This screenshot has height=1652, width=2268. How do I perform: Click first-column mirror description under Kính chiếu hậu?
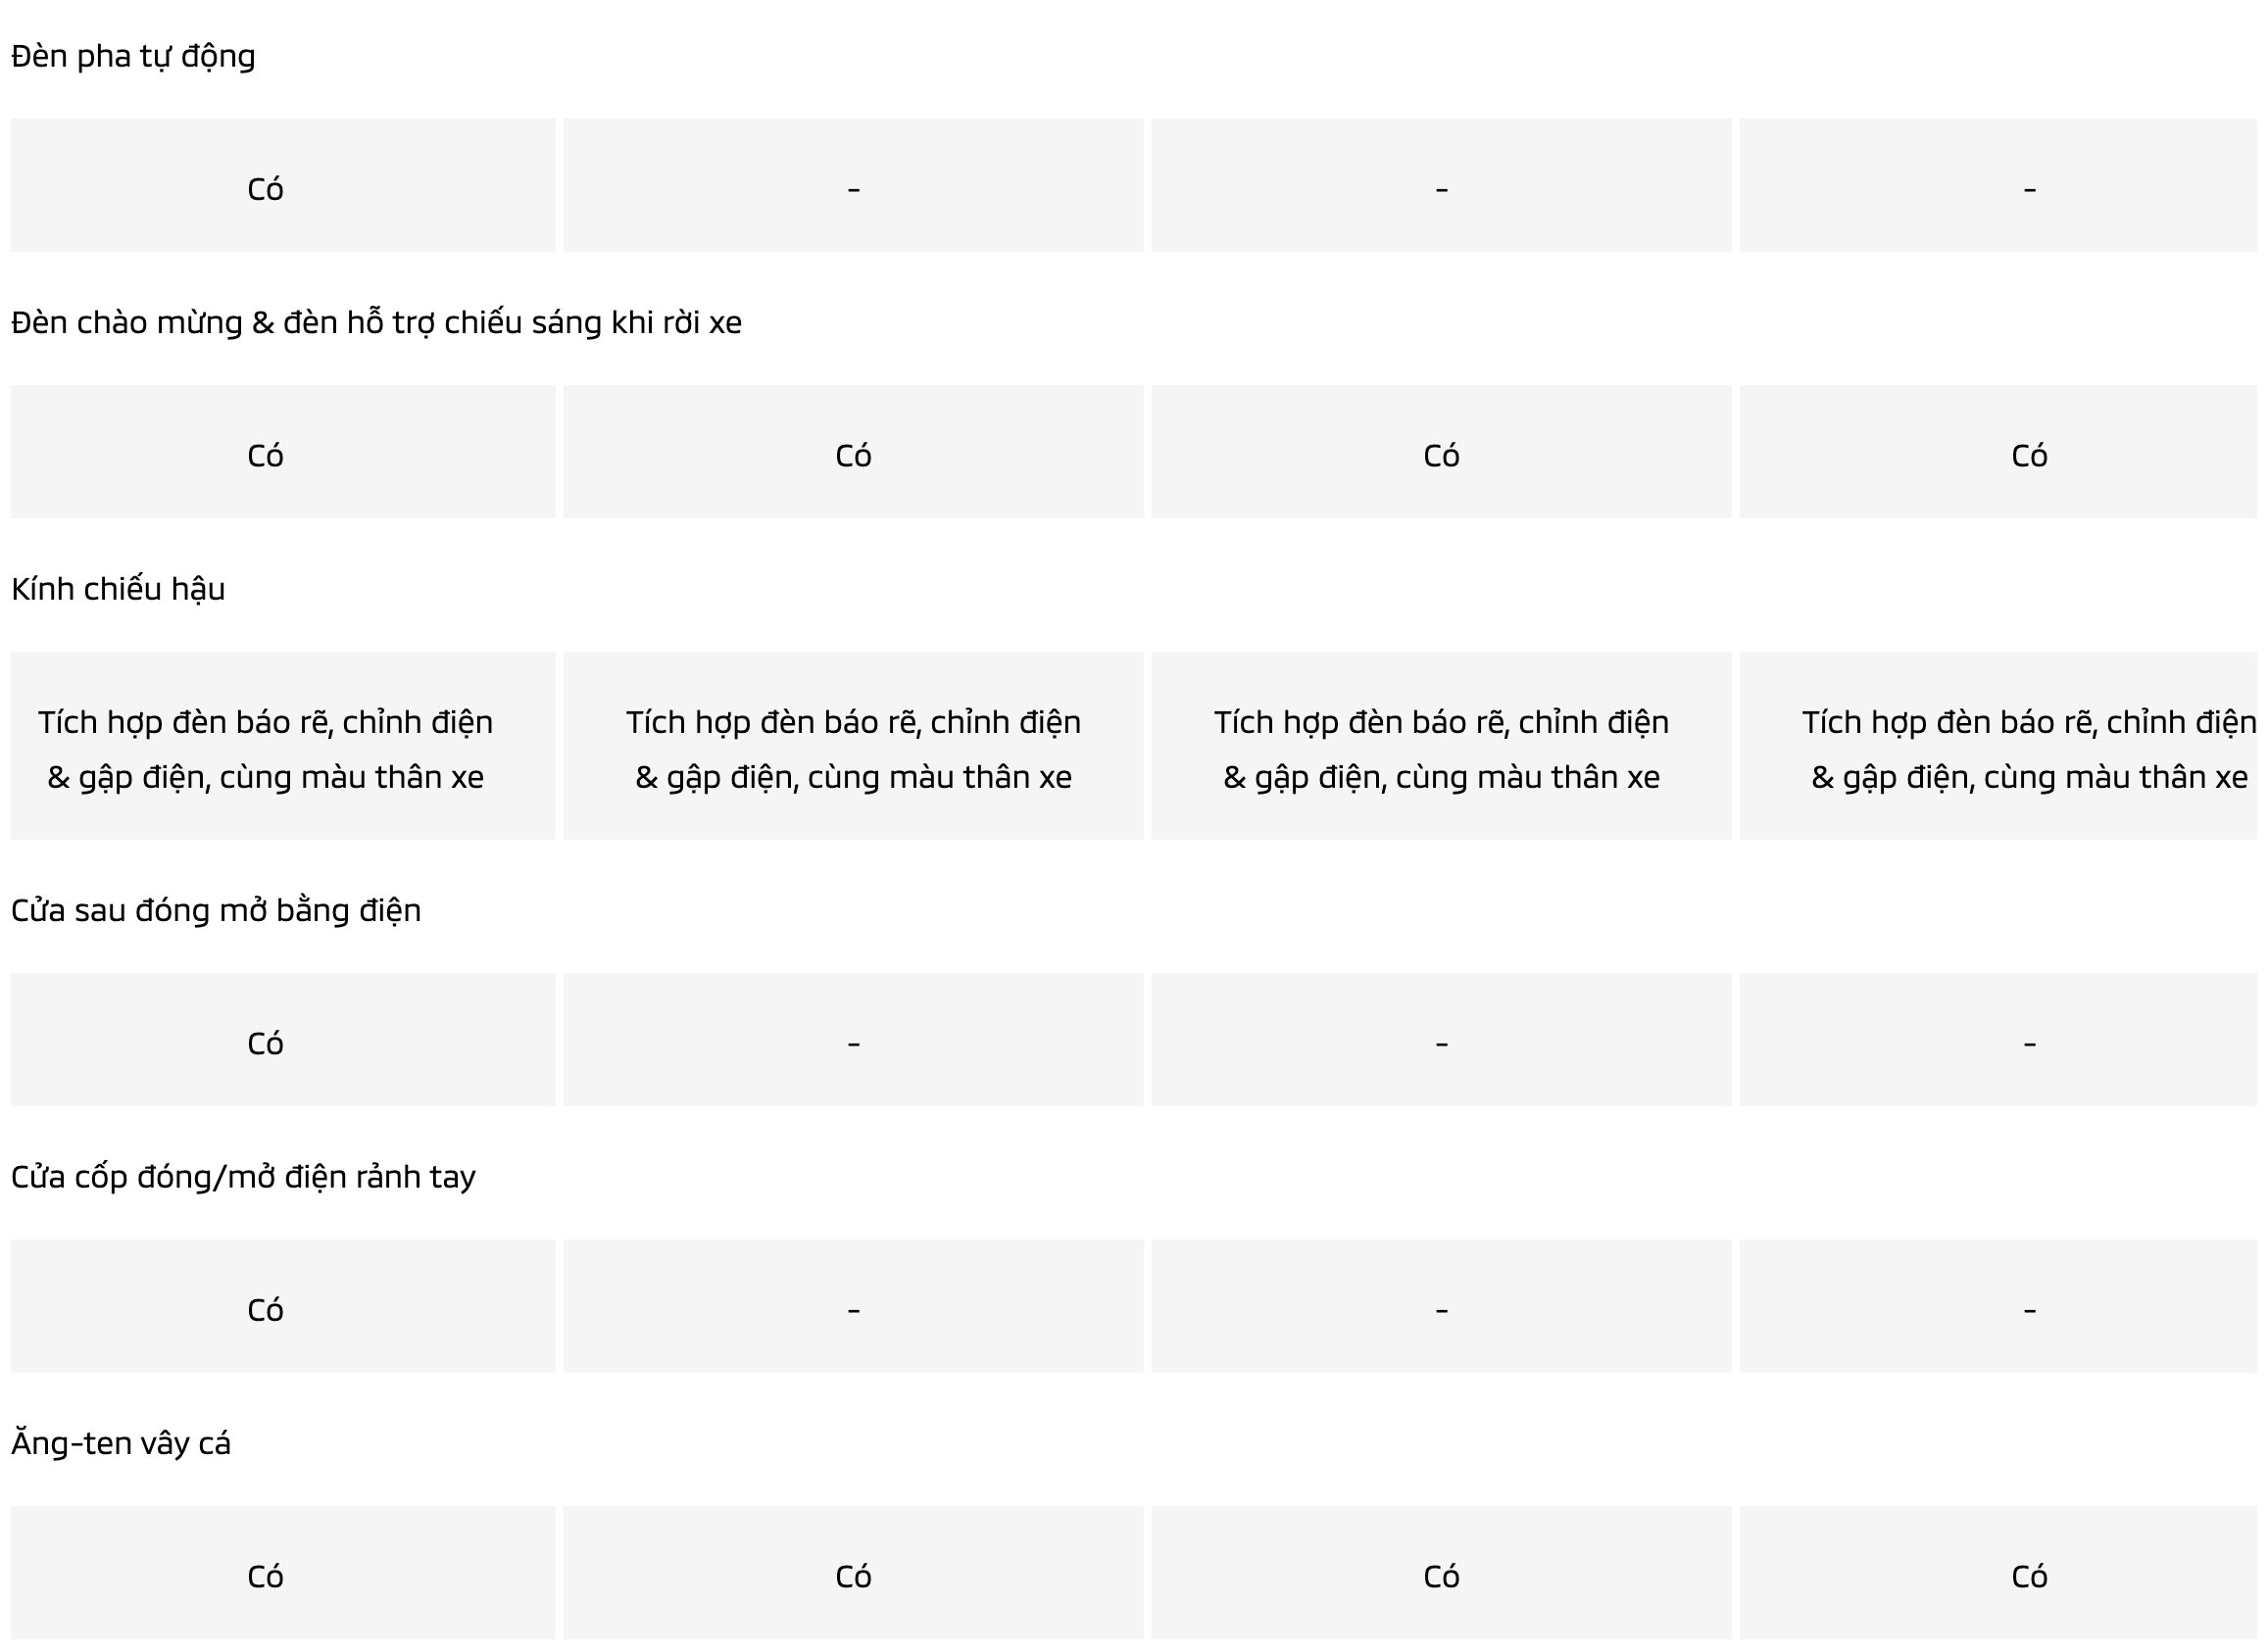click(265, 749)
